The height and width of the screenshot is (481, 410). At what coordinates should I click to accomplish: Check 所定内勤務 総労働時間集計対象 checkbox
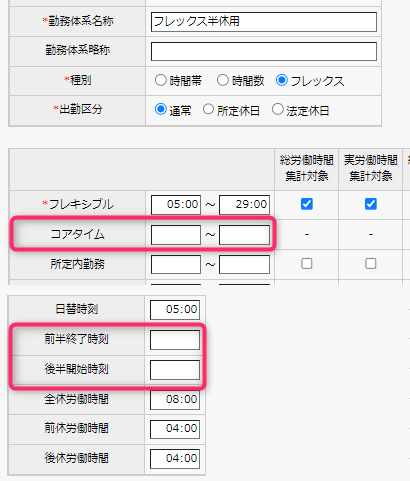click(307, 264)
